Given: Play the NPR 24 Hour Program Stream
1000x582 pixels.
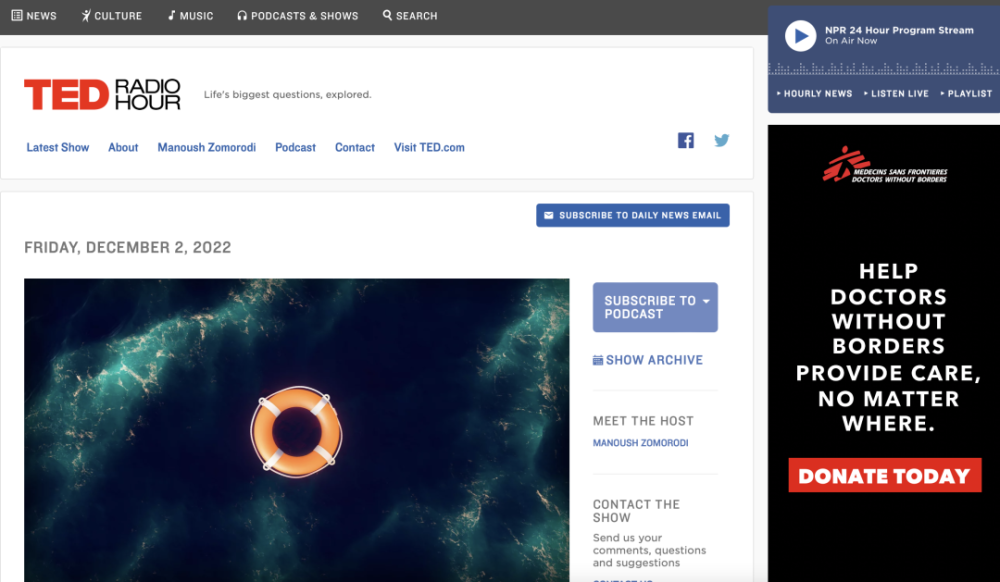Looking at the screenshot, I should pyautogui.click(x=800, y=36).
